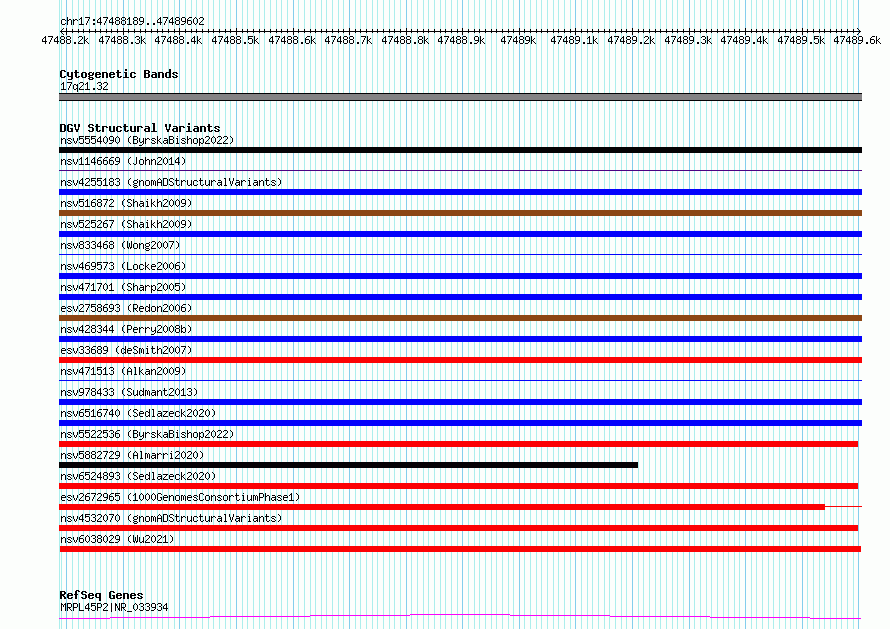Select the DGV Structural Variants track title

click(140, 128)
